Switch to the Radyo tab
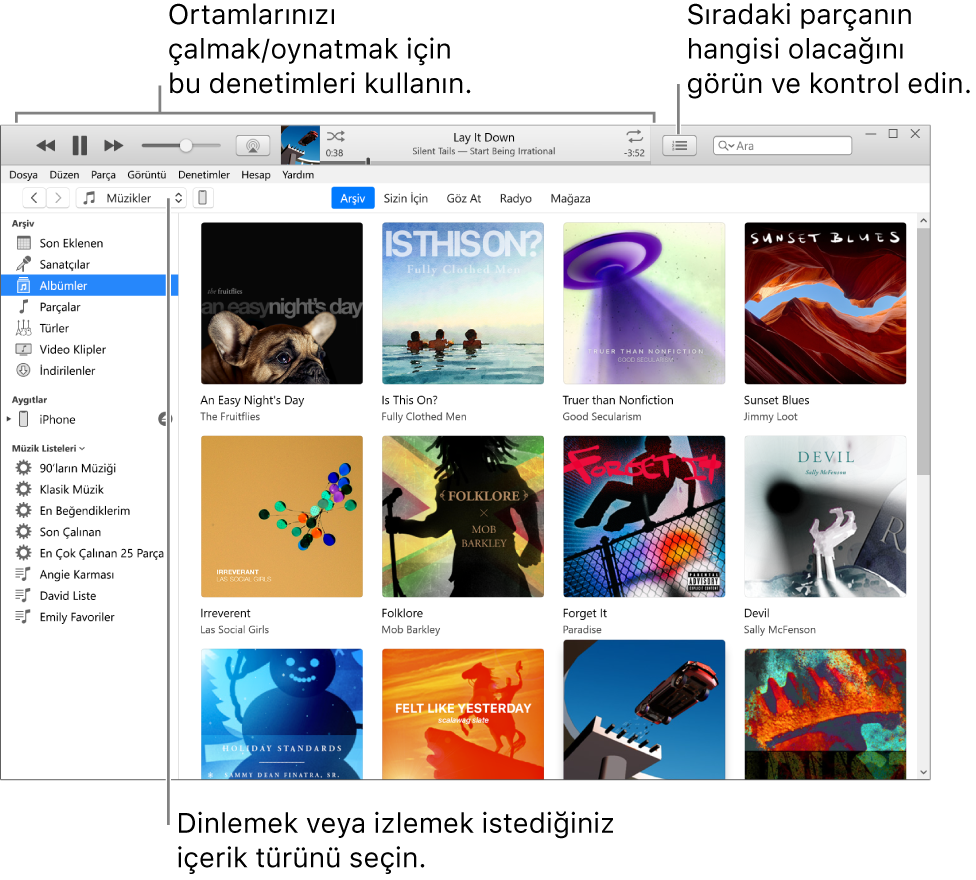The height and width of the screenshot is (880, 976). point(515,198)
